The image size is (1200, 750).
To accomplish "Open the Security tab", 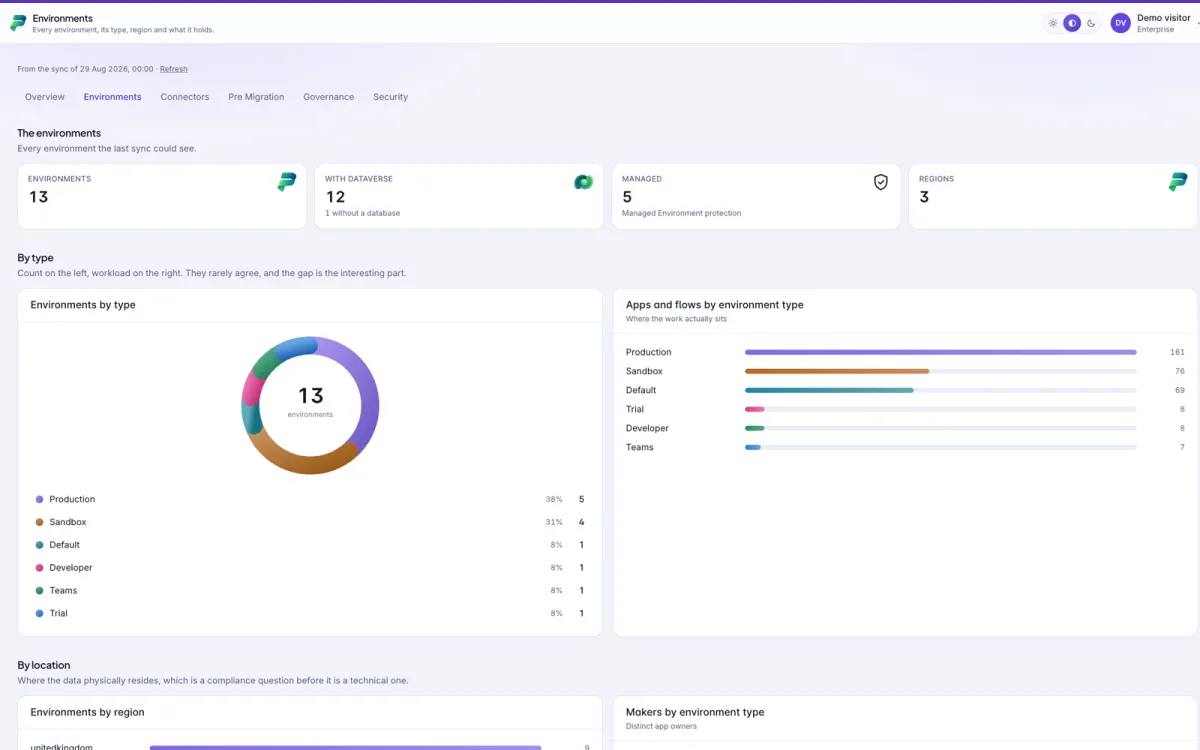I will pyautogui.click(x=391, y=97).
